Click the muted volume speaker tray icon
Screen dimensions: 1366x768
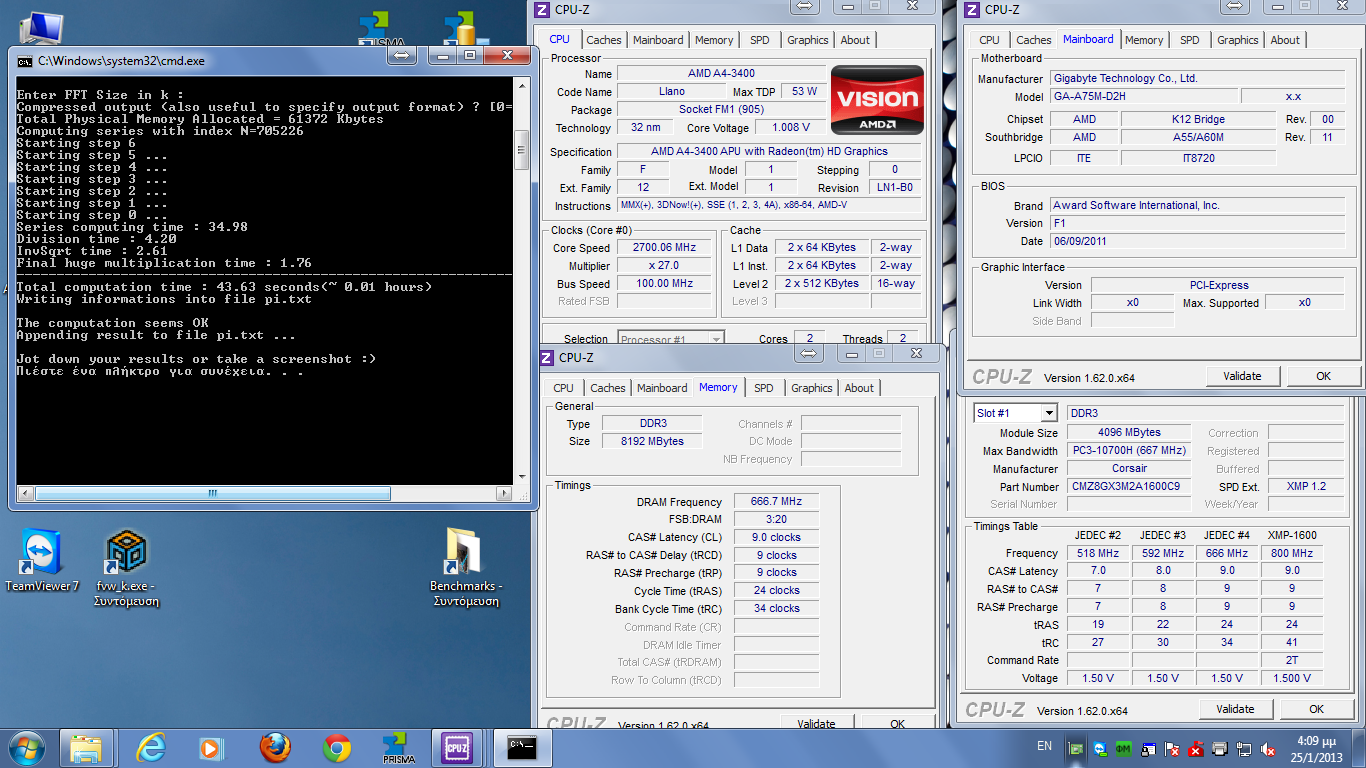[x=1268, y=748]
